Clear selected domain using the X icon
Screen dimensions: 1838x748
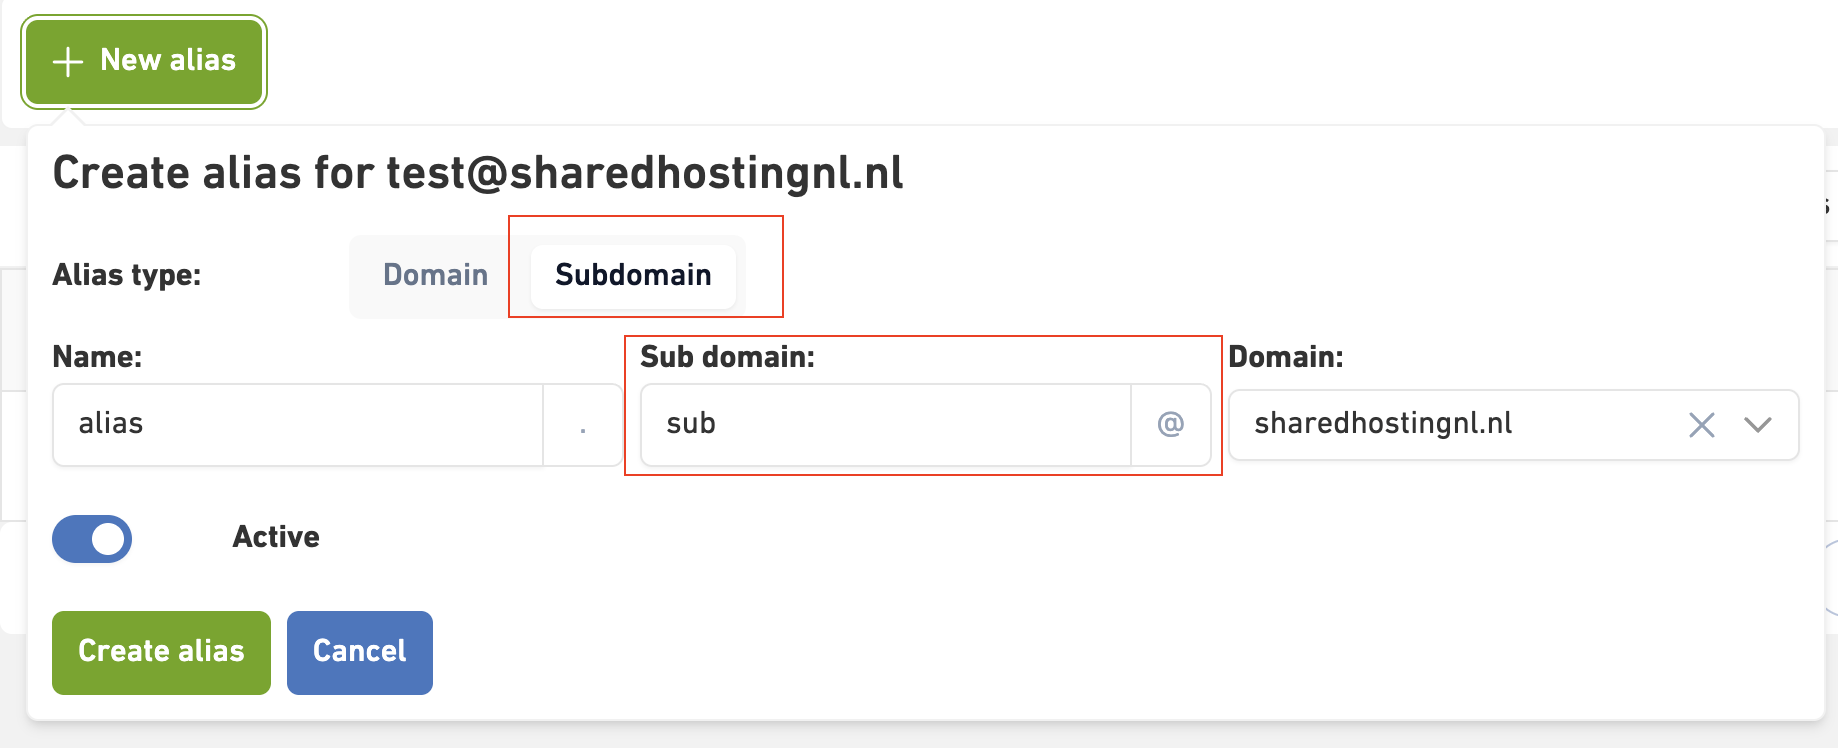click(1701, 425)
